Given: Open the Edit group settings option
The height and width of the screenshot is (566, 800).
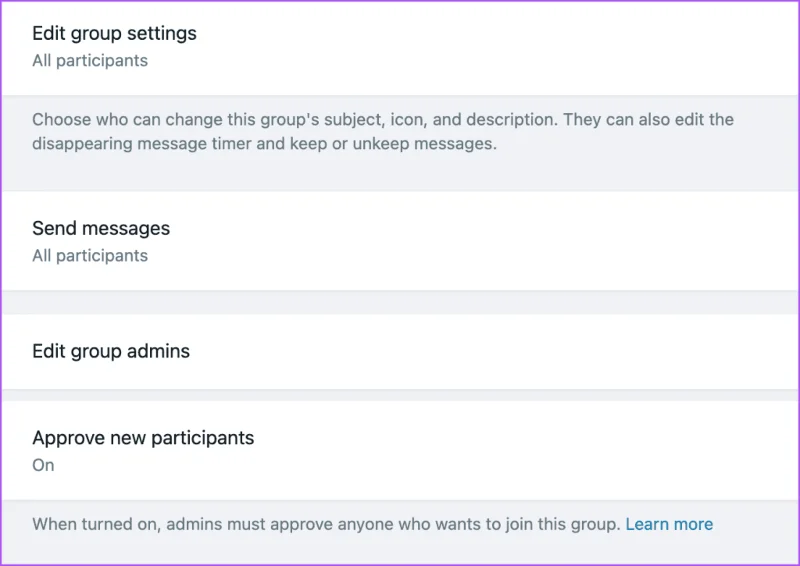Looking at the screenshot, I should 400,47.
